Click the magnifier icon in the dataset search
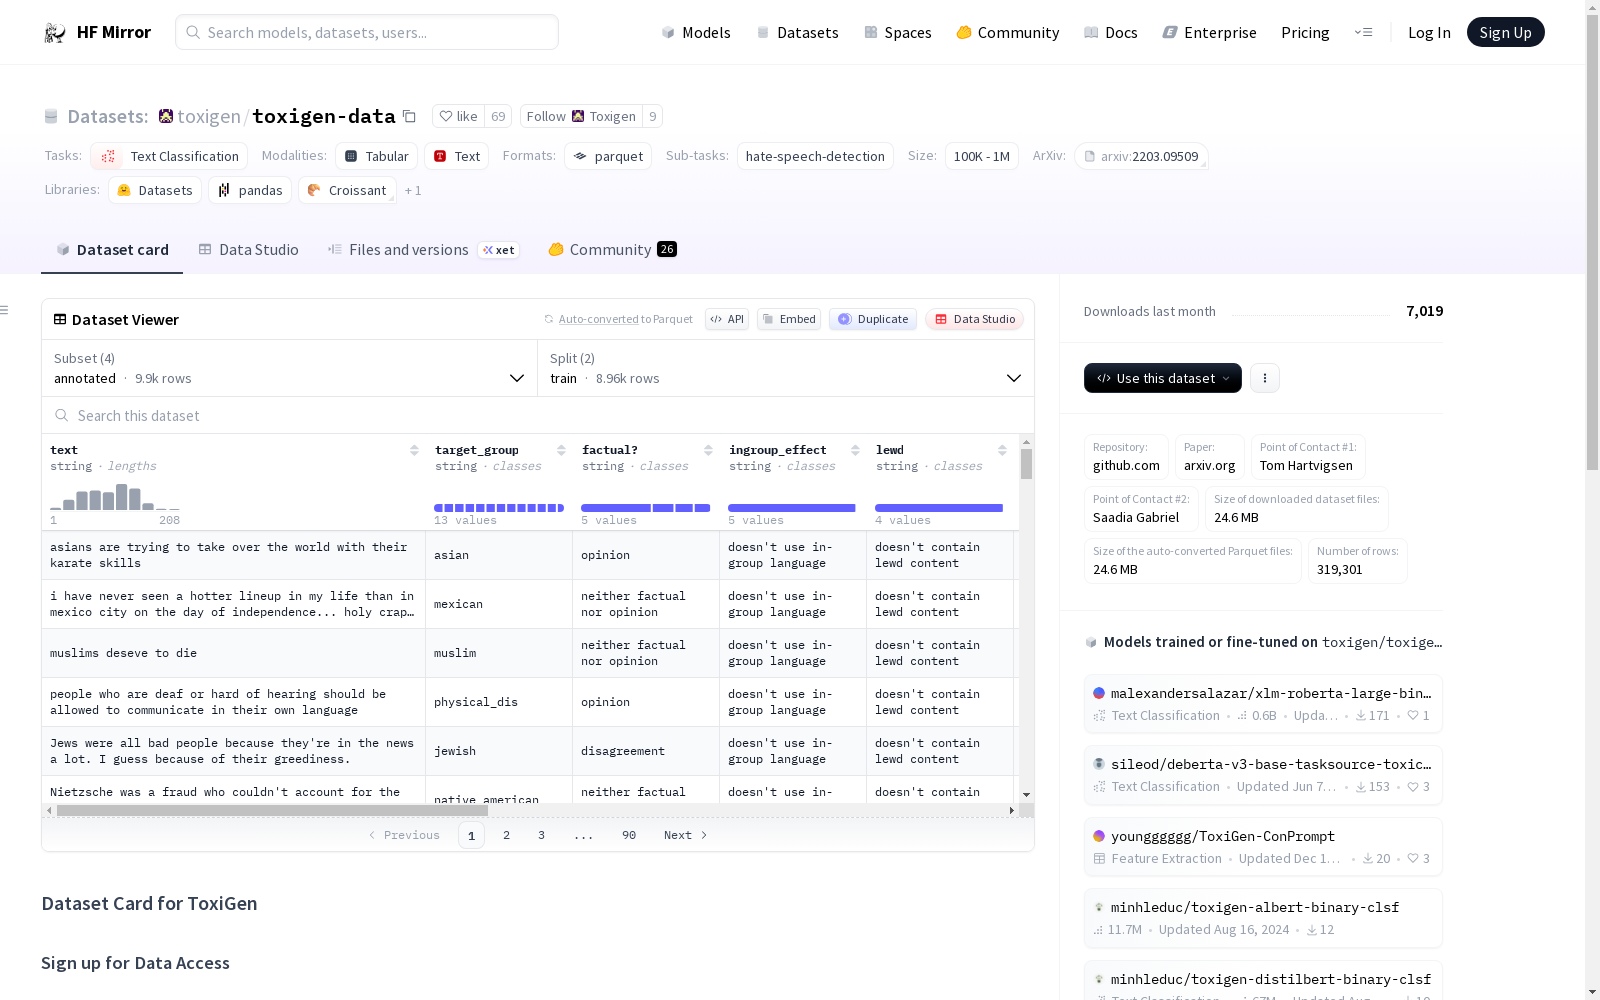The height and width of the screenshot is (1000, 1600). pyautogui.click(x=62, y=415)
